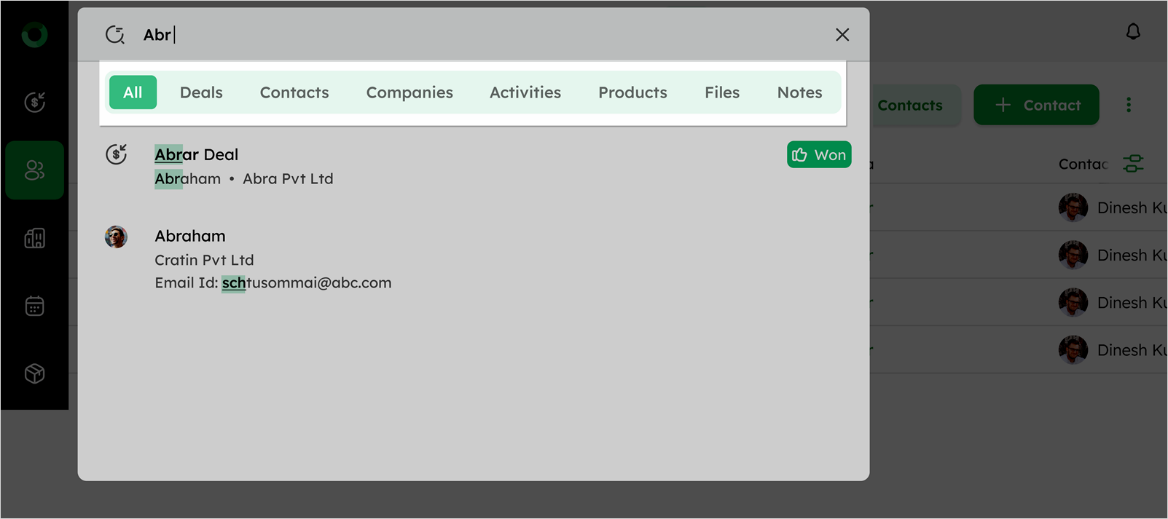Open Contacts from the sidebar

tap(34, 170)
